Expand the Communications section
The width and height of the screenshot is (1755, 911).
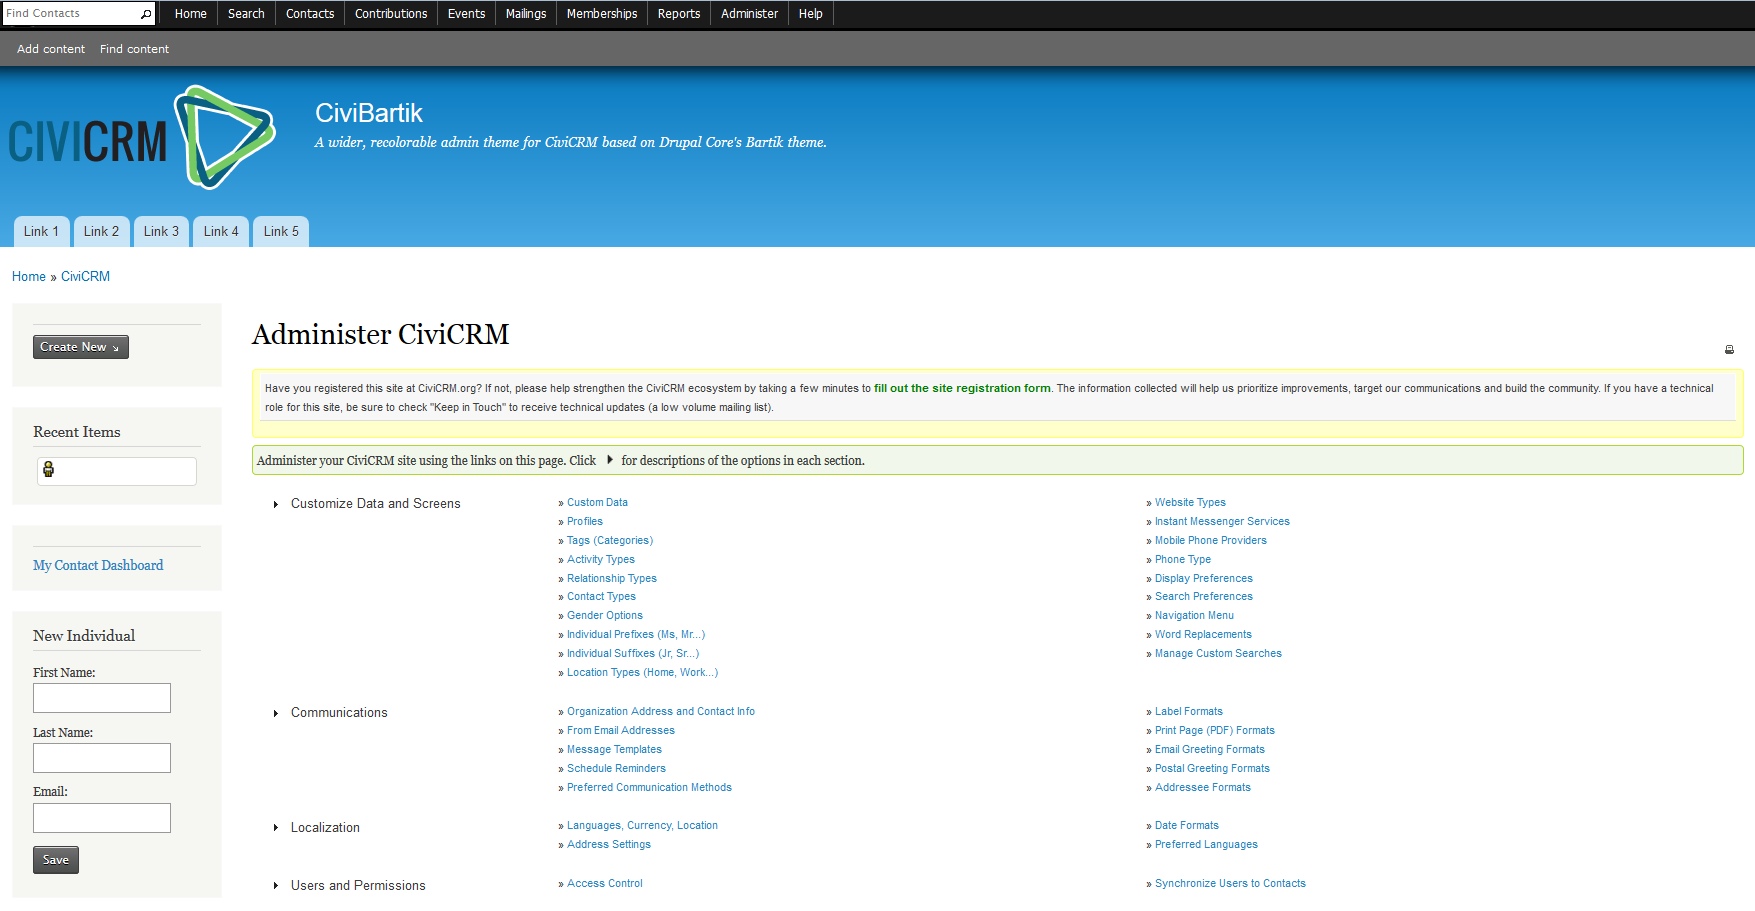click(276, 713)
